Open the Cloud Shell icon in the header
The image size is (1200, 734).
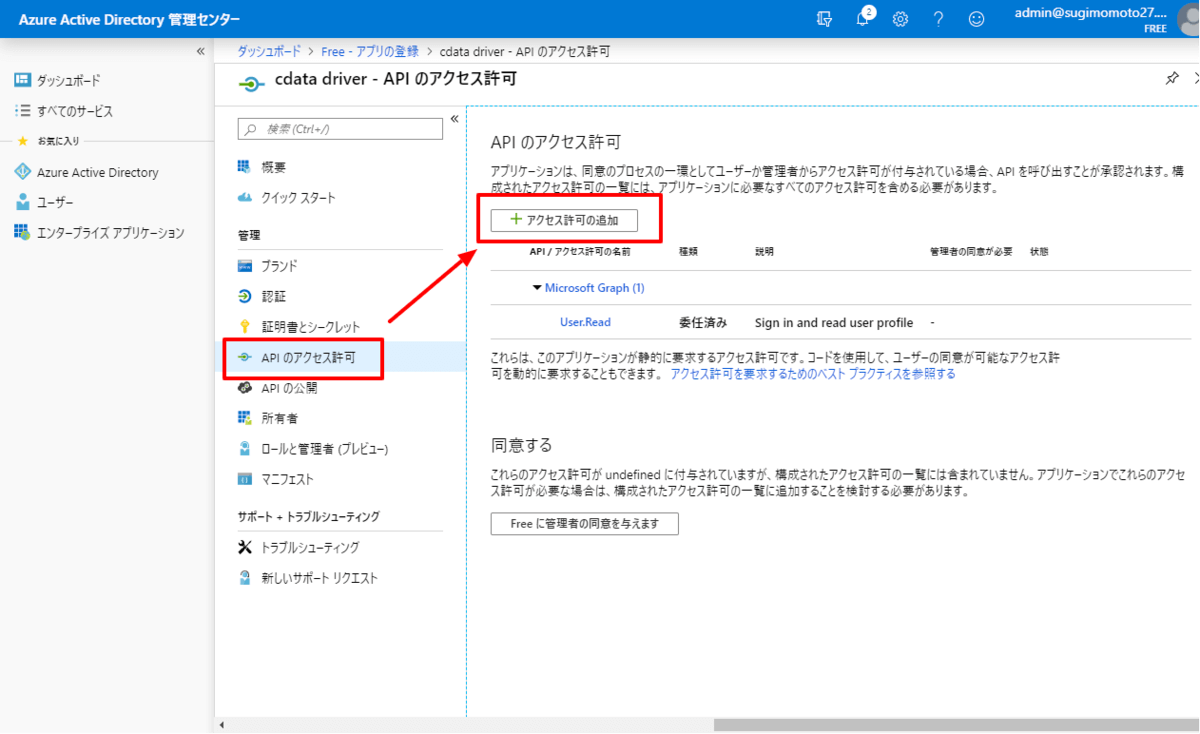(x=825, y=19)
